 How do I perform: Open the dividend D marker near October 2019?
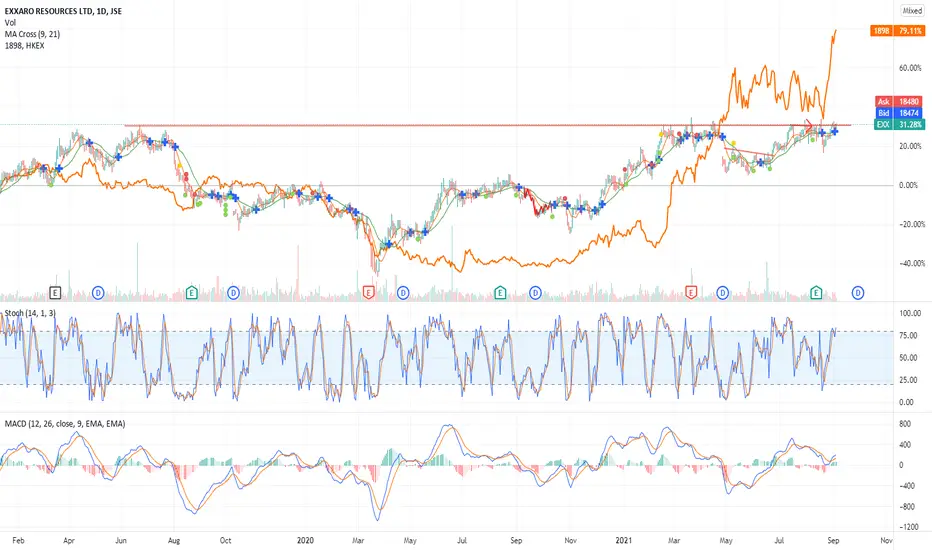click(234, 293)
